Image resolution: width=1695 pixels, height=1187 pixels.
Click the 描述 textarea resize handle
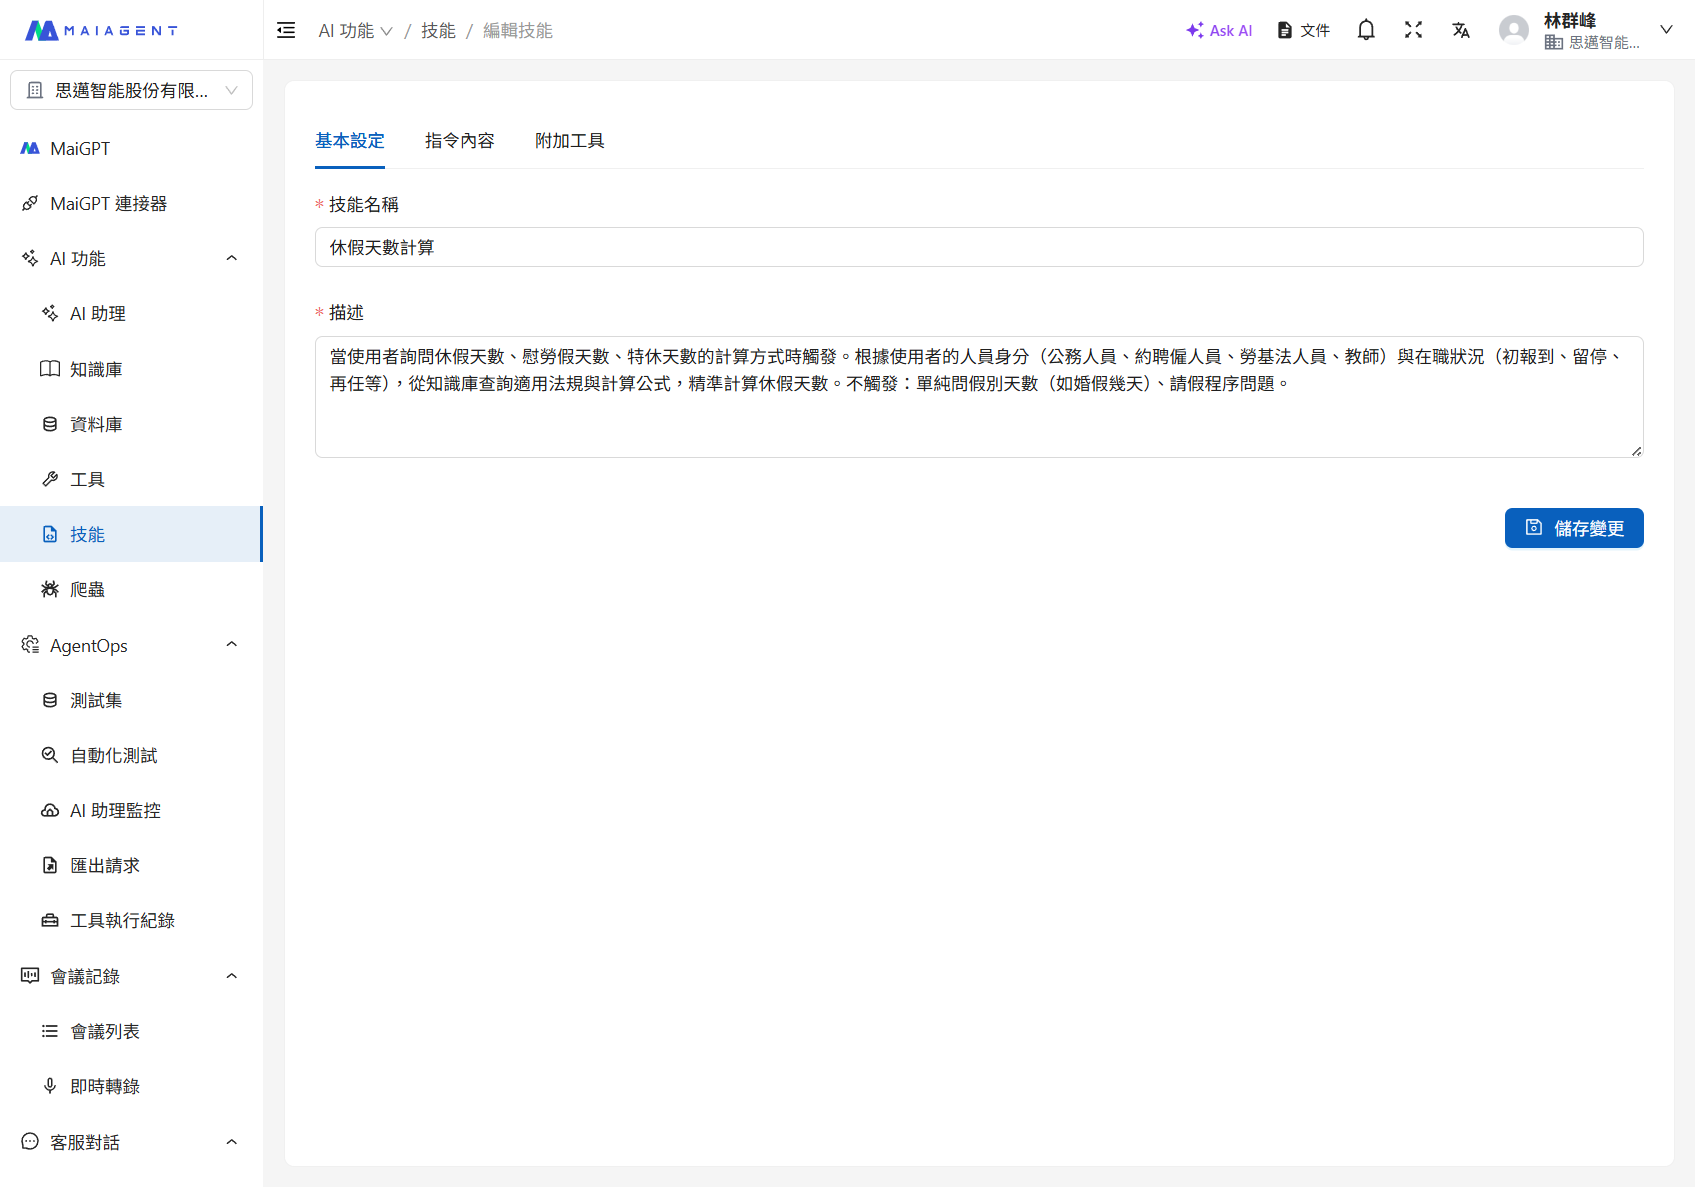pos(1636,451)
